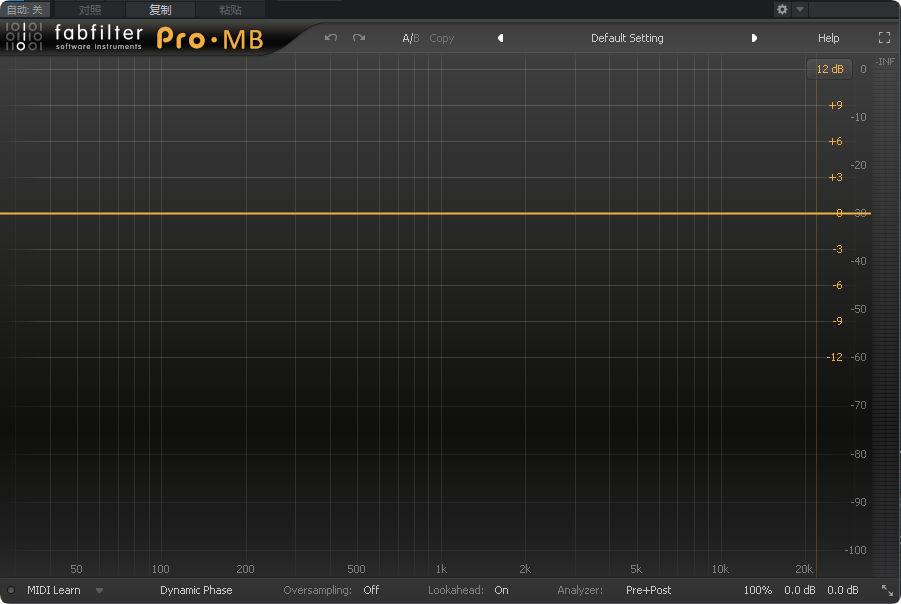This screenshot has width=901, height=604.
Task: Go to the next preset with the right arrow
Action: tap(754, 38)
